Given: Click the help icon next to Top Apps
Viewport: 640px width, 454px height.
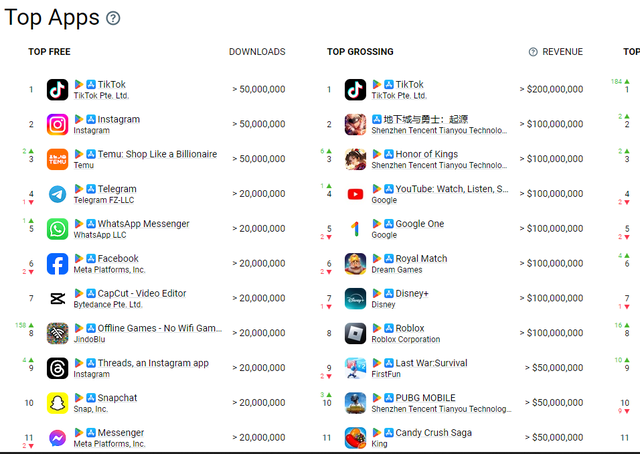Looking at the screenshot, I should tap(114, 18).
